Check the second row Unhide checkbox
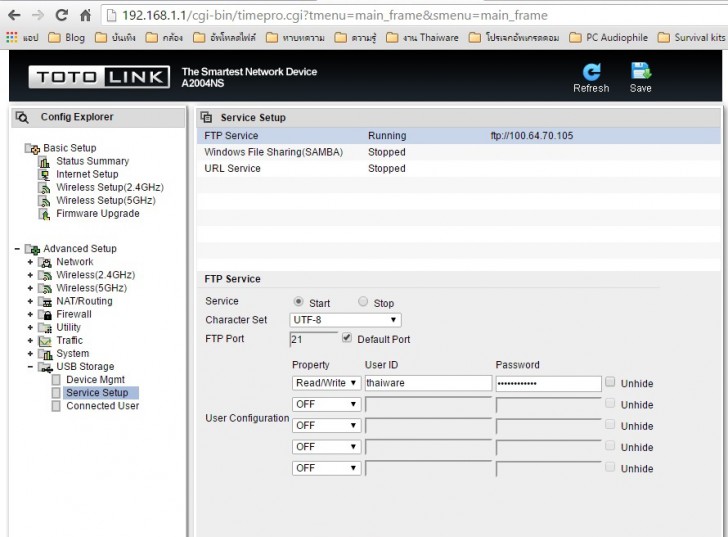Viewport: 728px width, 537px height. point(610,403)
